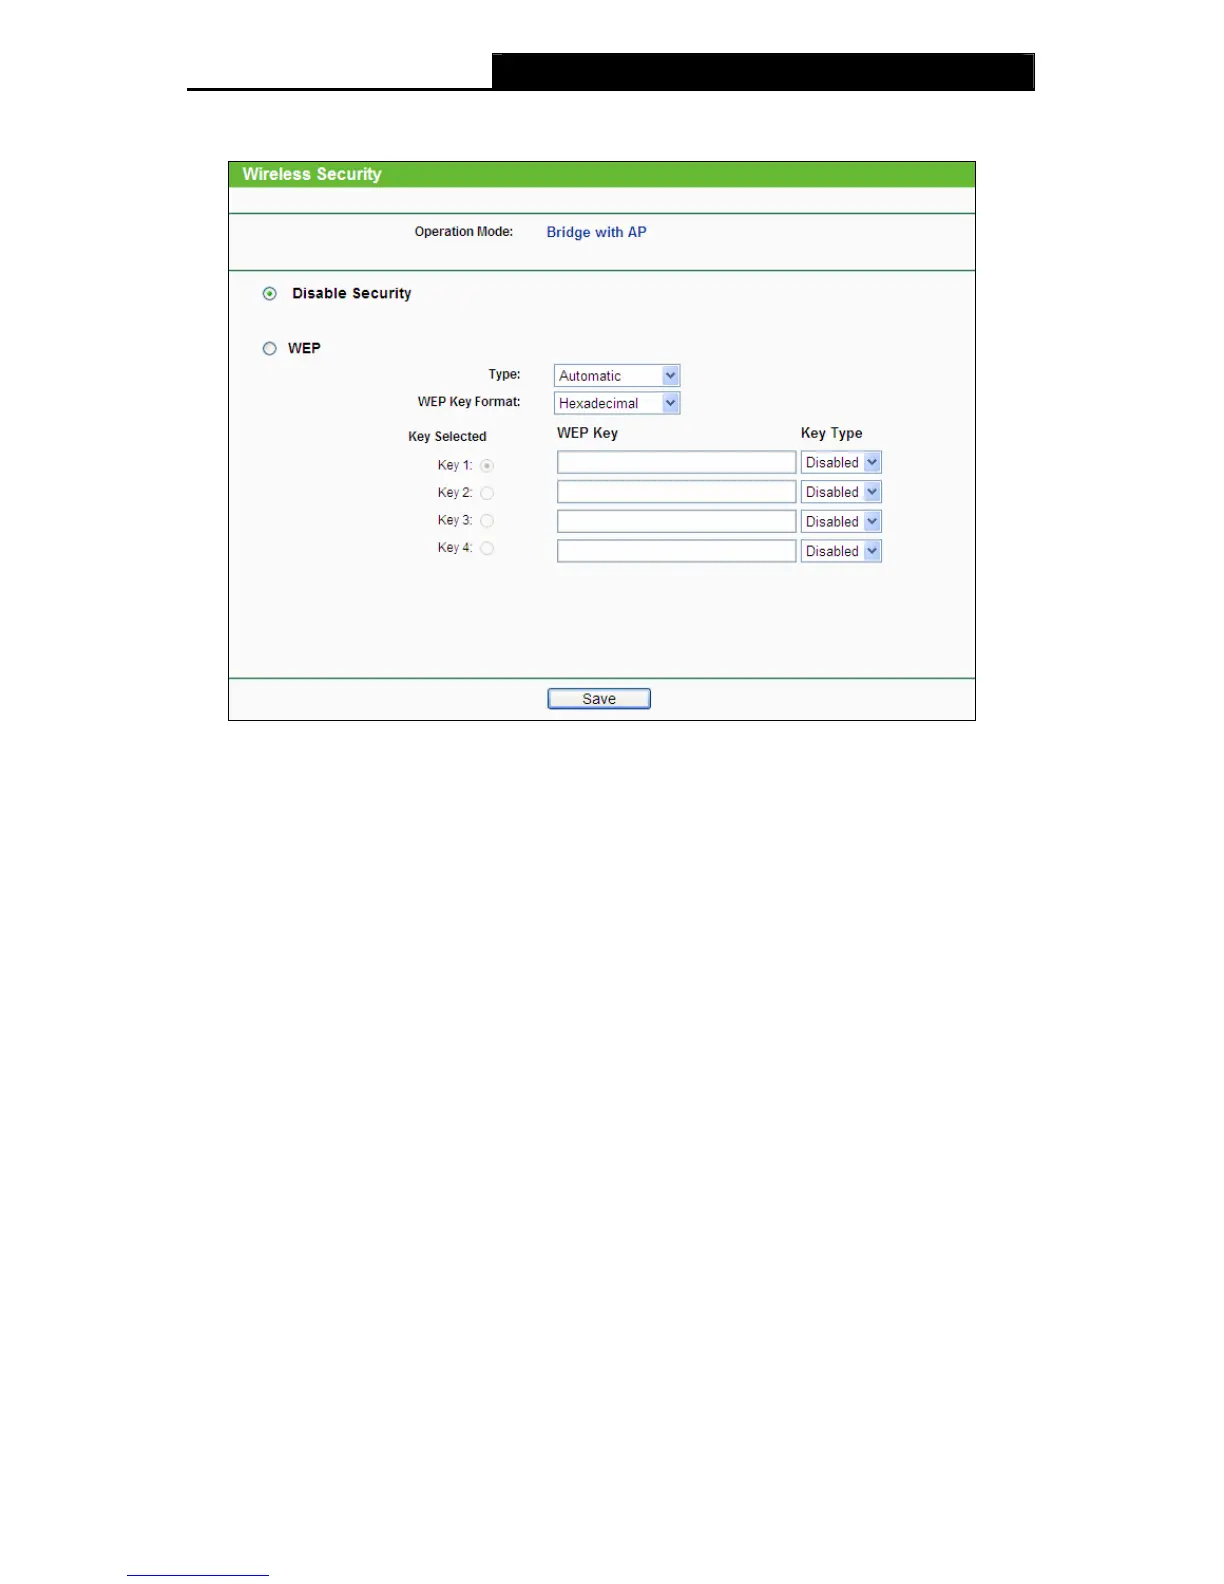Click the Key Selected column label
Viewport: 1224px width, 1584px height.
(447, 437)
